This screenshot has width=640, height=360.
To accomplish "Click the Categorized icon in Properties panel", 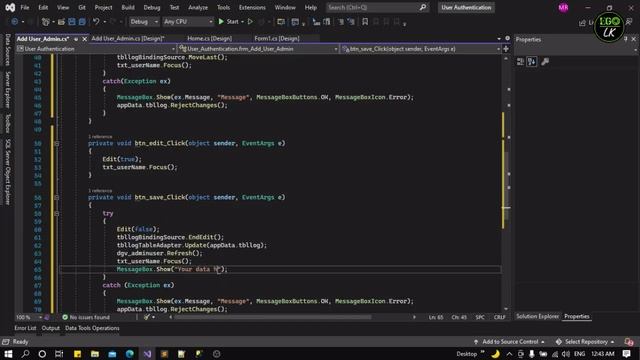I will pyautogui.click(x=520, y=62).
